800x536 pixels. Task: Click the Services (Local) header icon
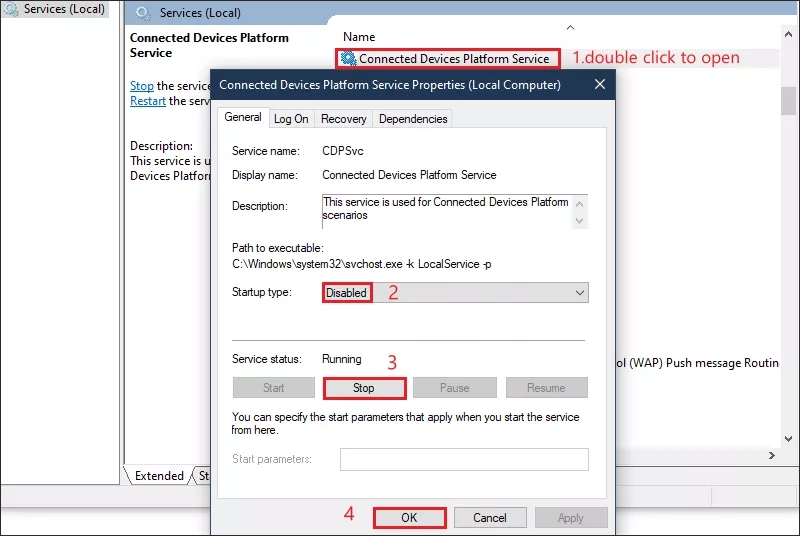point(143,13)
